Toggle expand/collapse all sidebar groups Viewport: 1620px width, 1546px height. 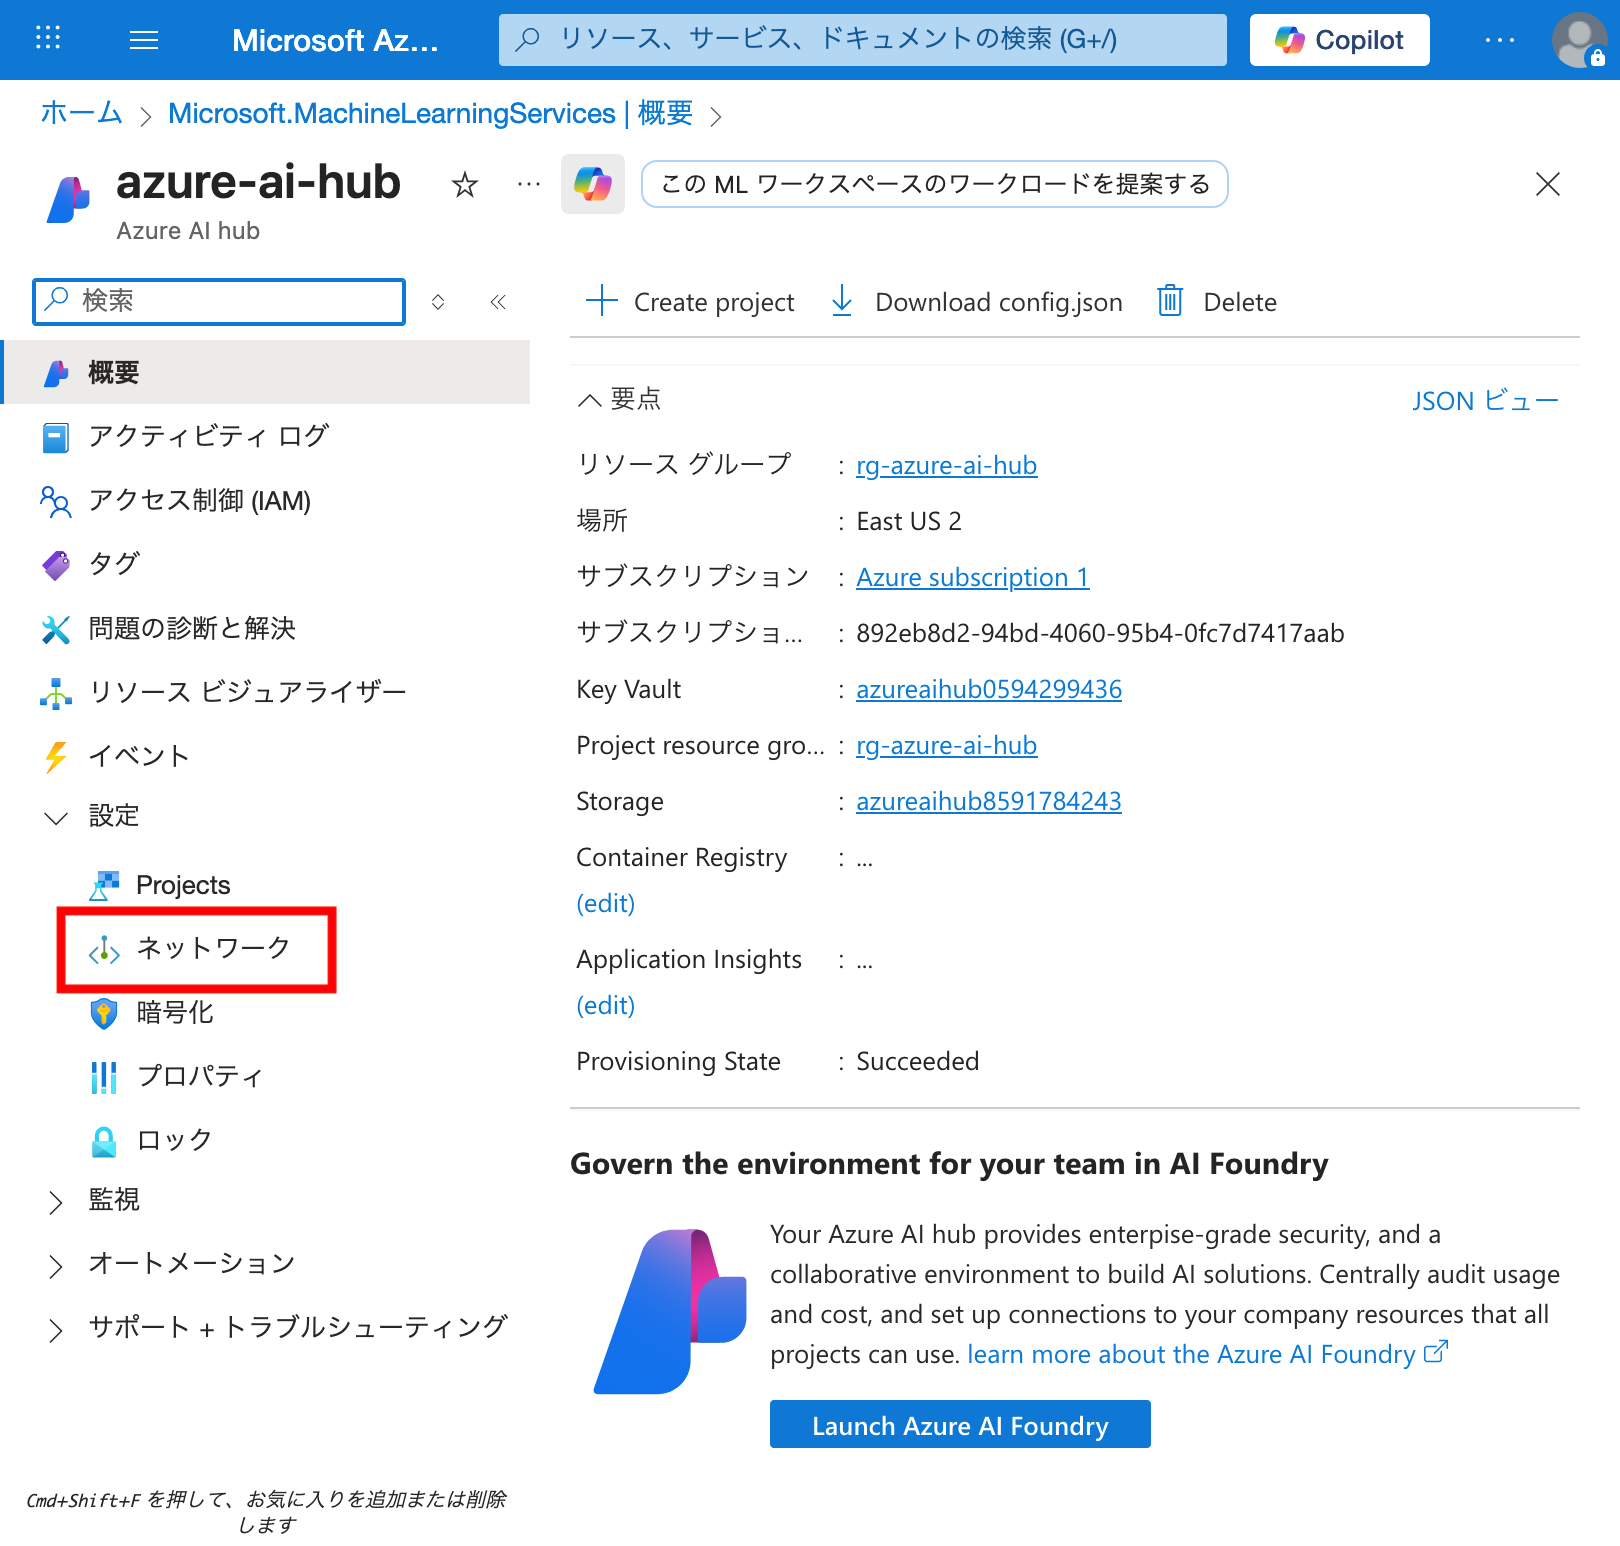pyautogui.click(x=438, y=302)
